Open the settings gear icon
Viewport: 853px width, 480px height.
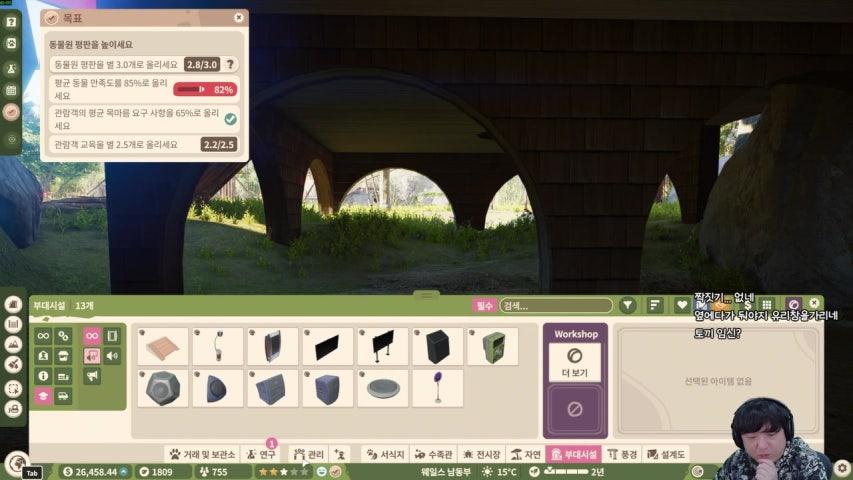(x=842, y=468)
